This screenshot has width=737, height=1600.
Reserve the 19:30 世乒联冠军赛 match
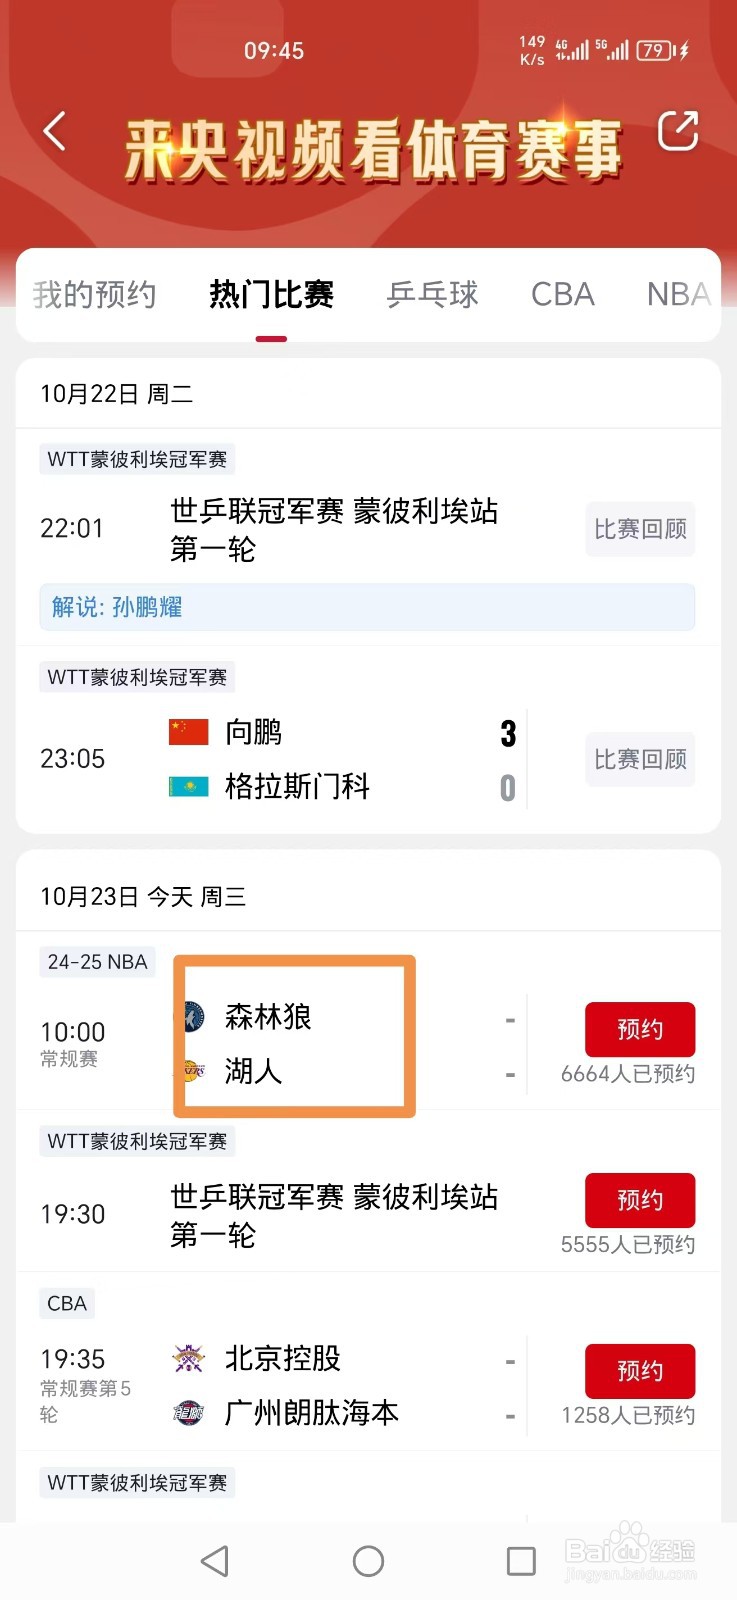pos(640,1200)
